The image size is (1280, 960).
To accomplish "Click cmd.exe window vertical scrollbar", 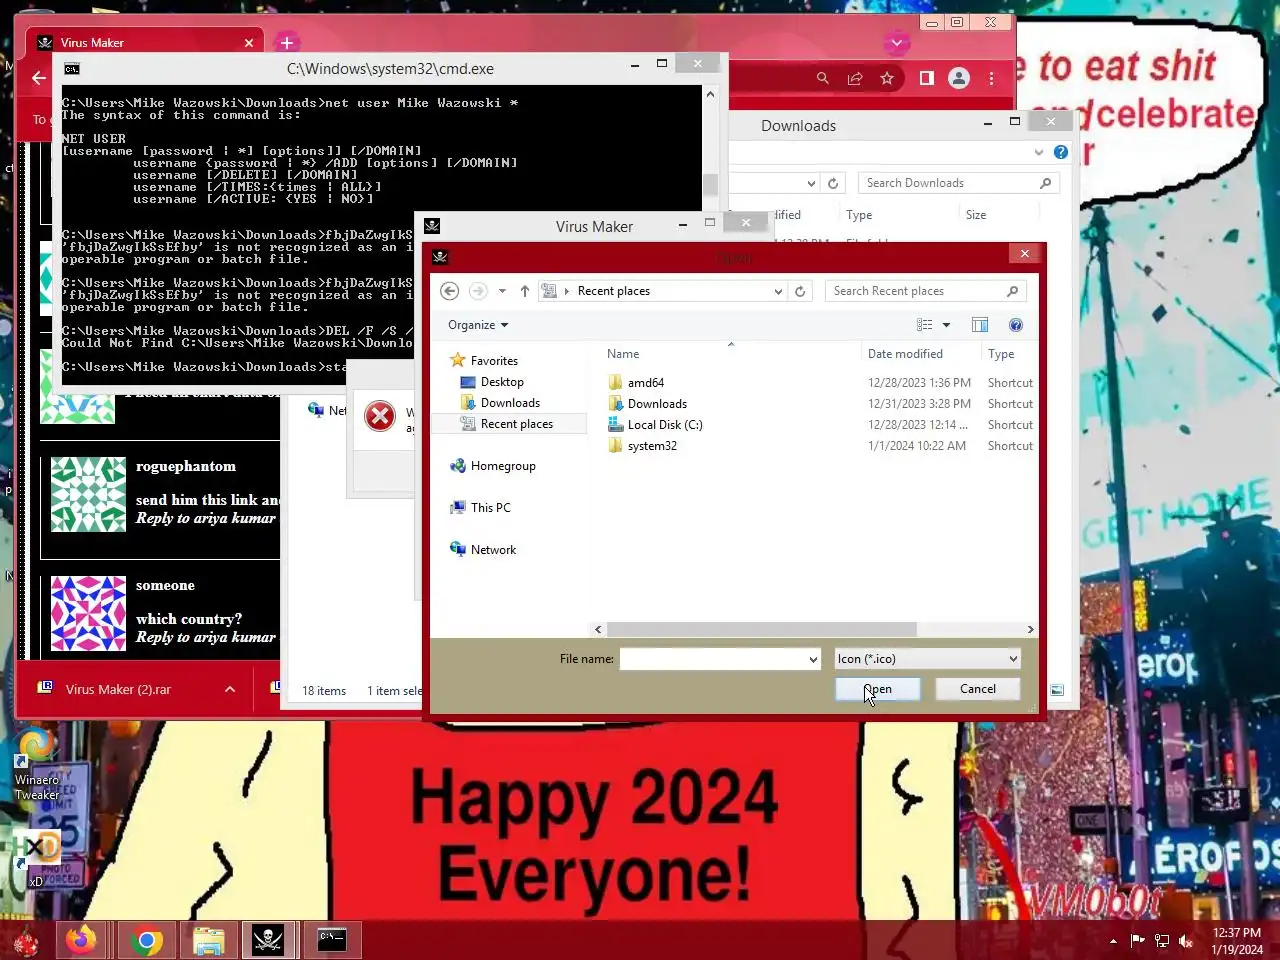I will 710,186.
